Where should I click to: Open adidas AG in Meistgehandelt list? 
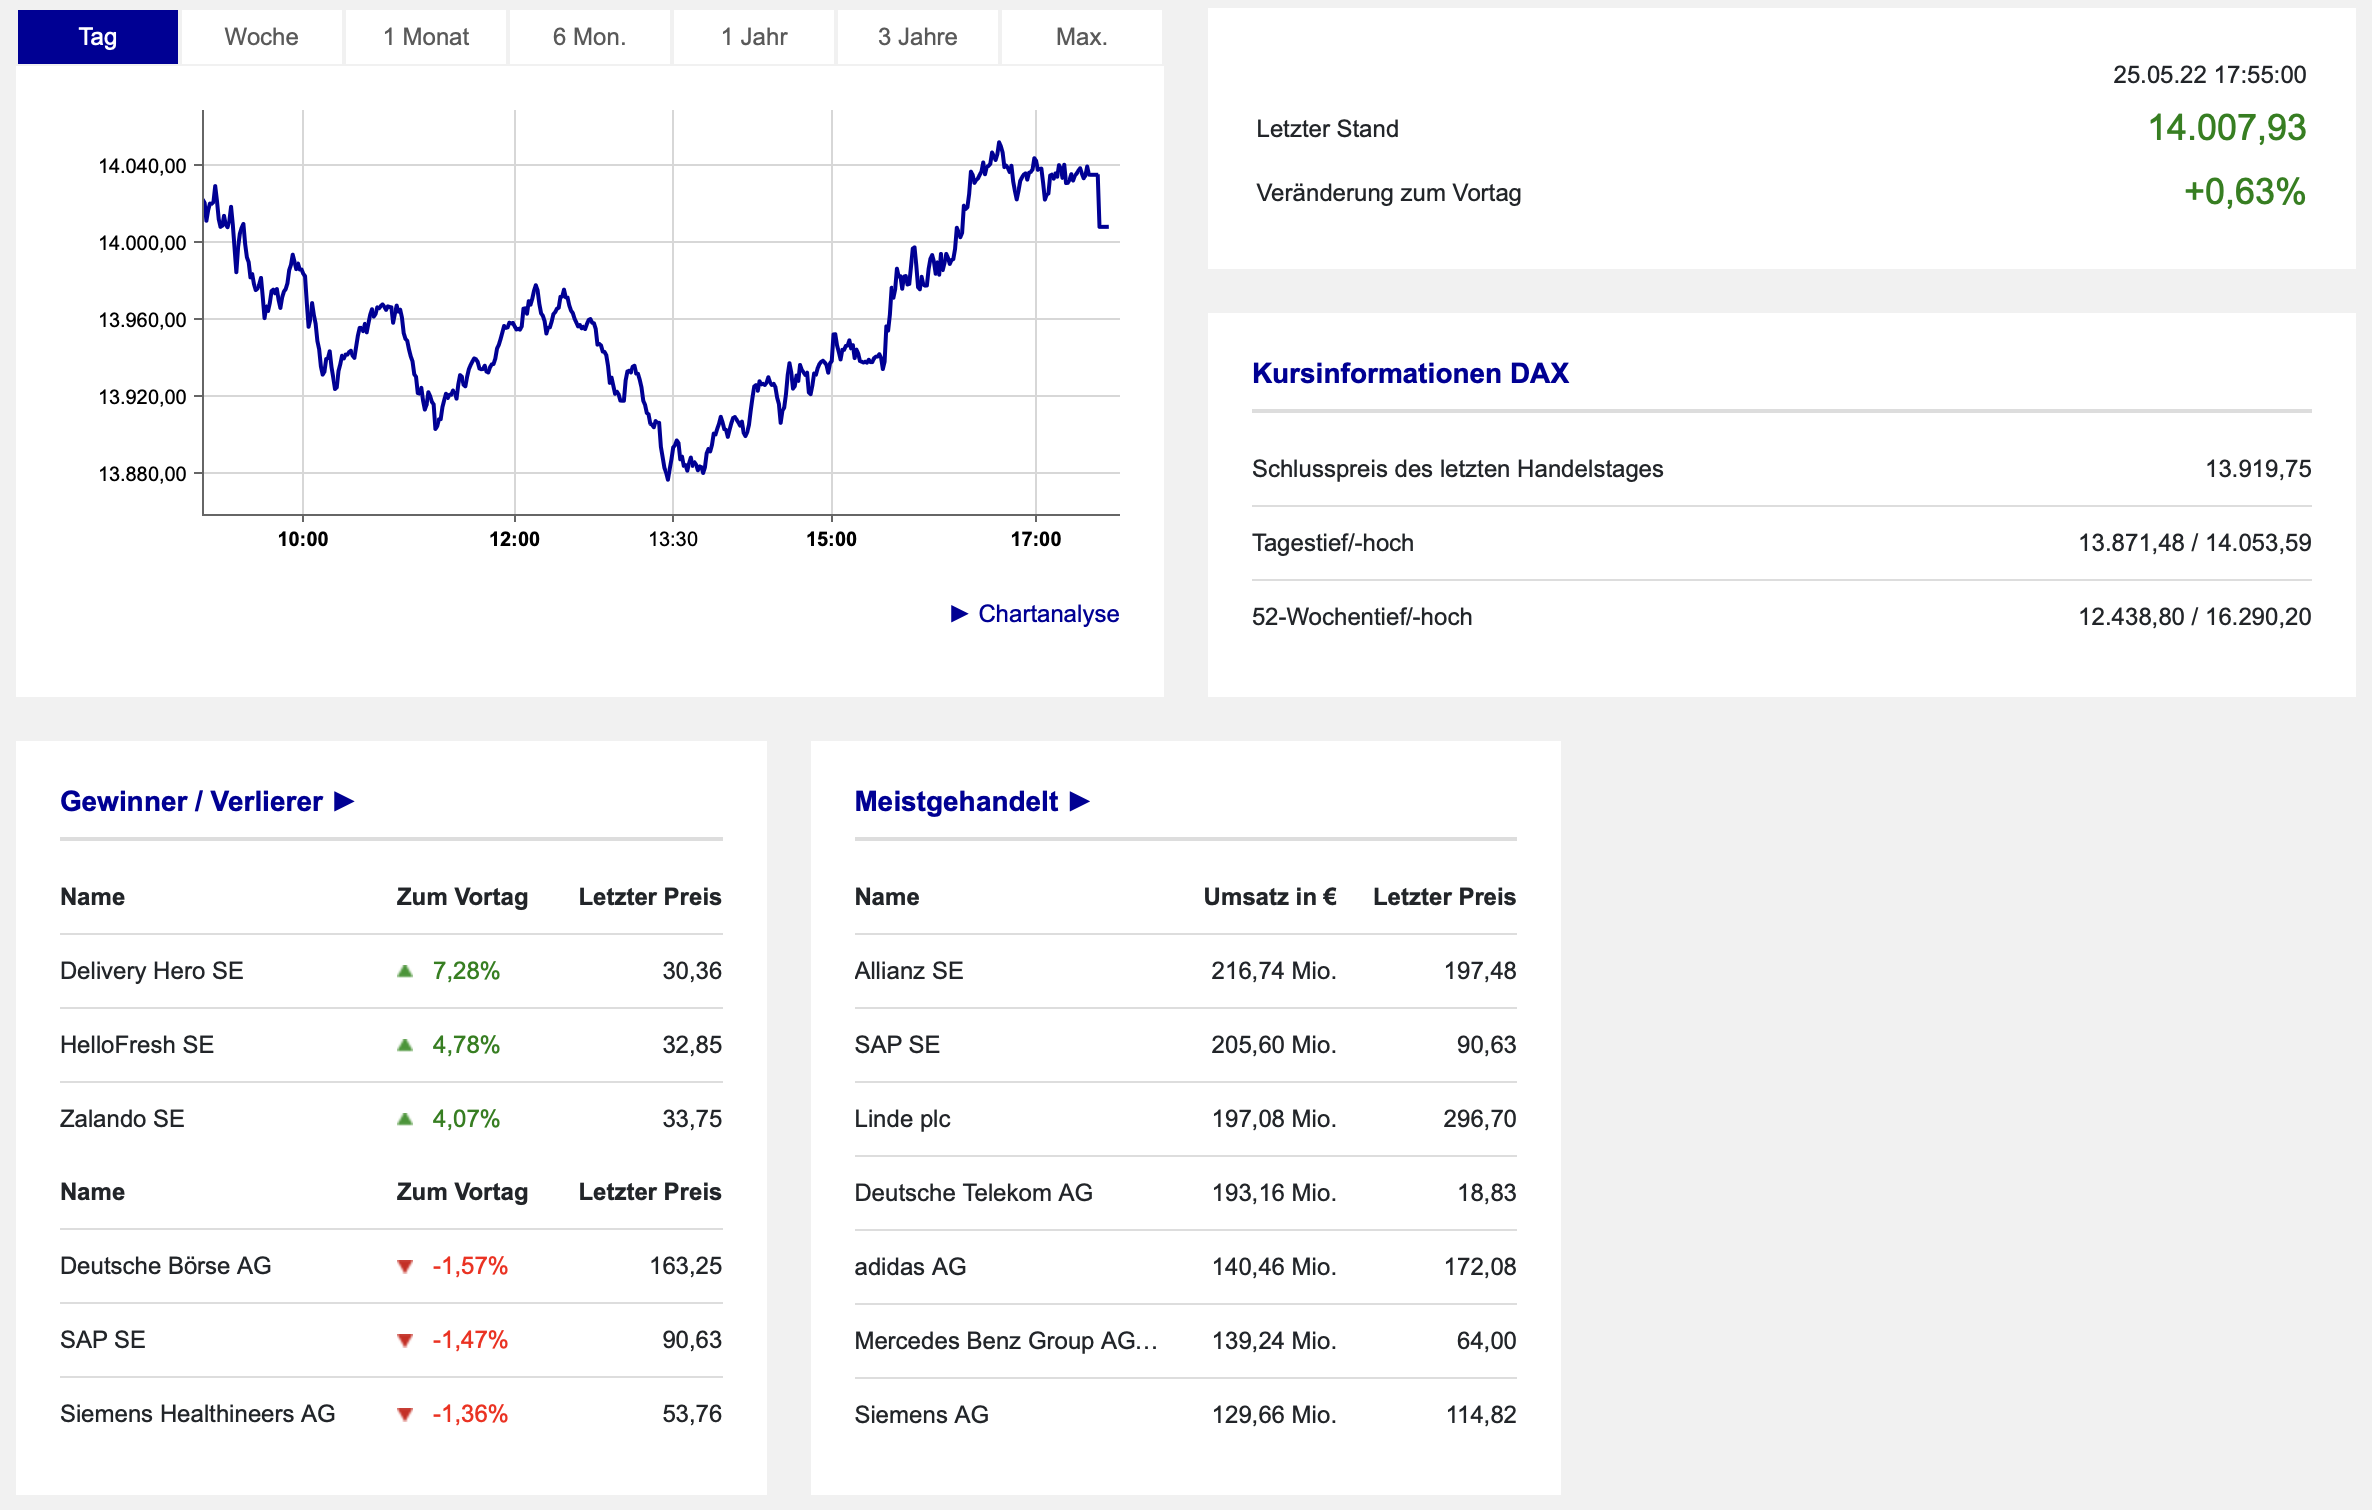911,1267
